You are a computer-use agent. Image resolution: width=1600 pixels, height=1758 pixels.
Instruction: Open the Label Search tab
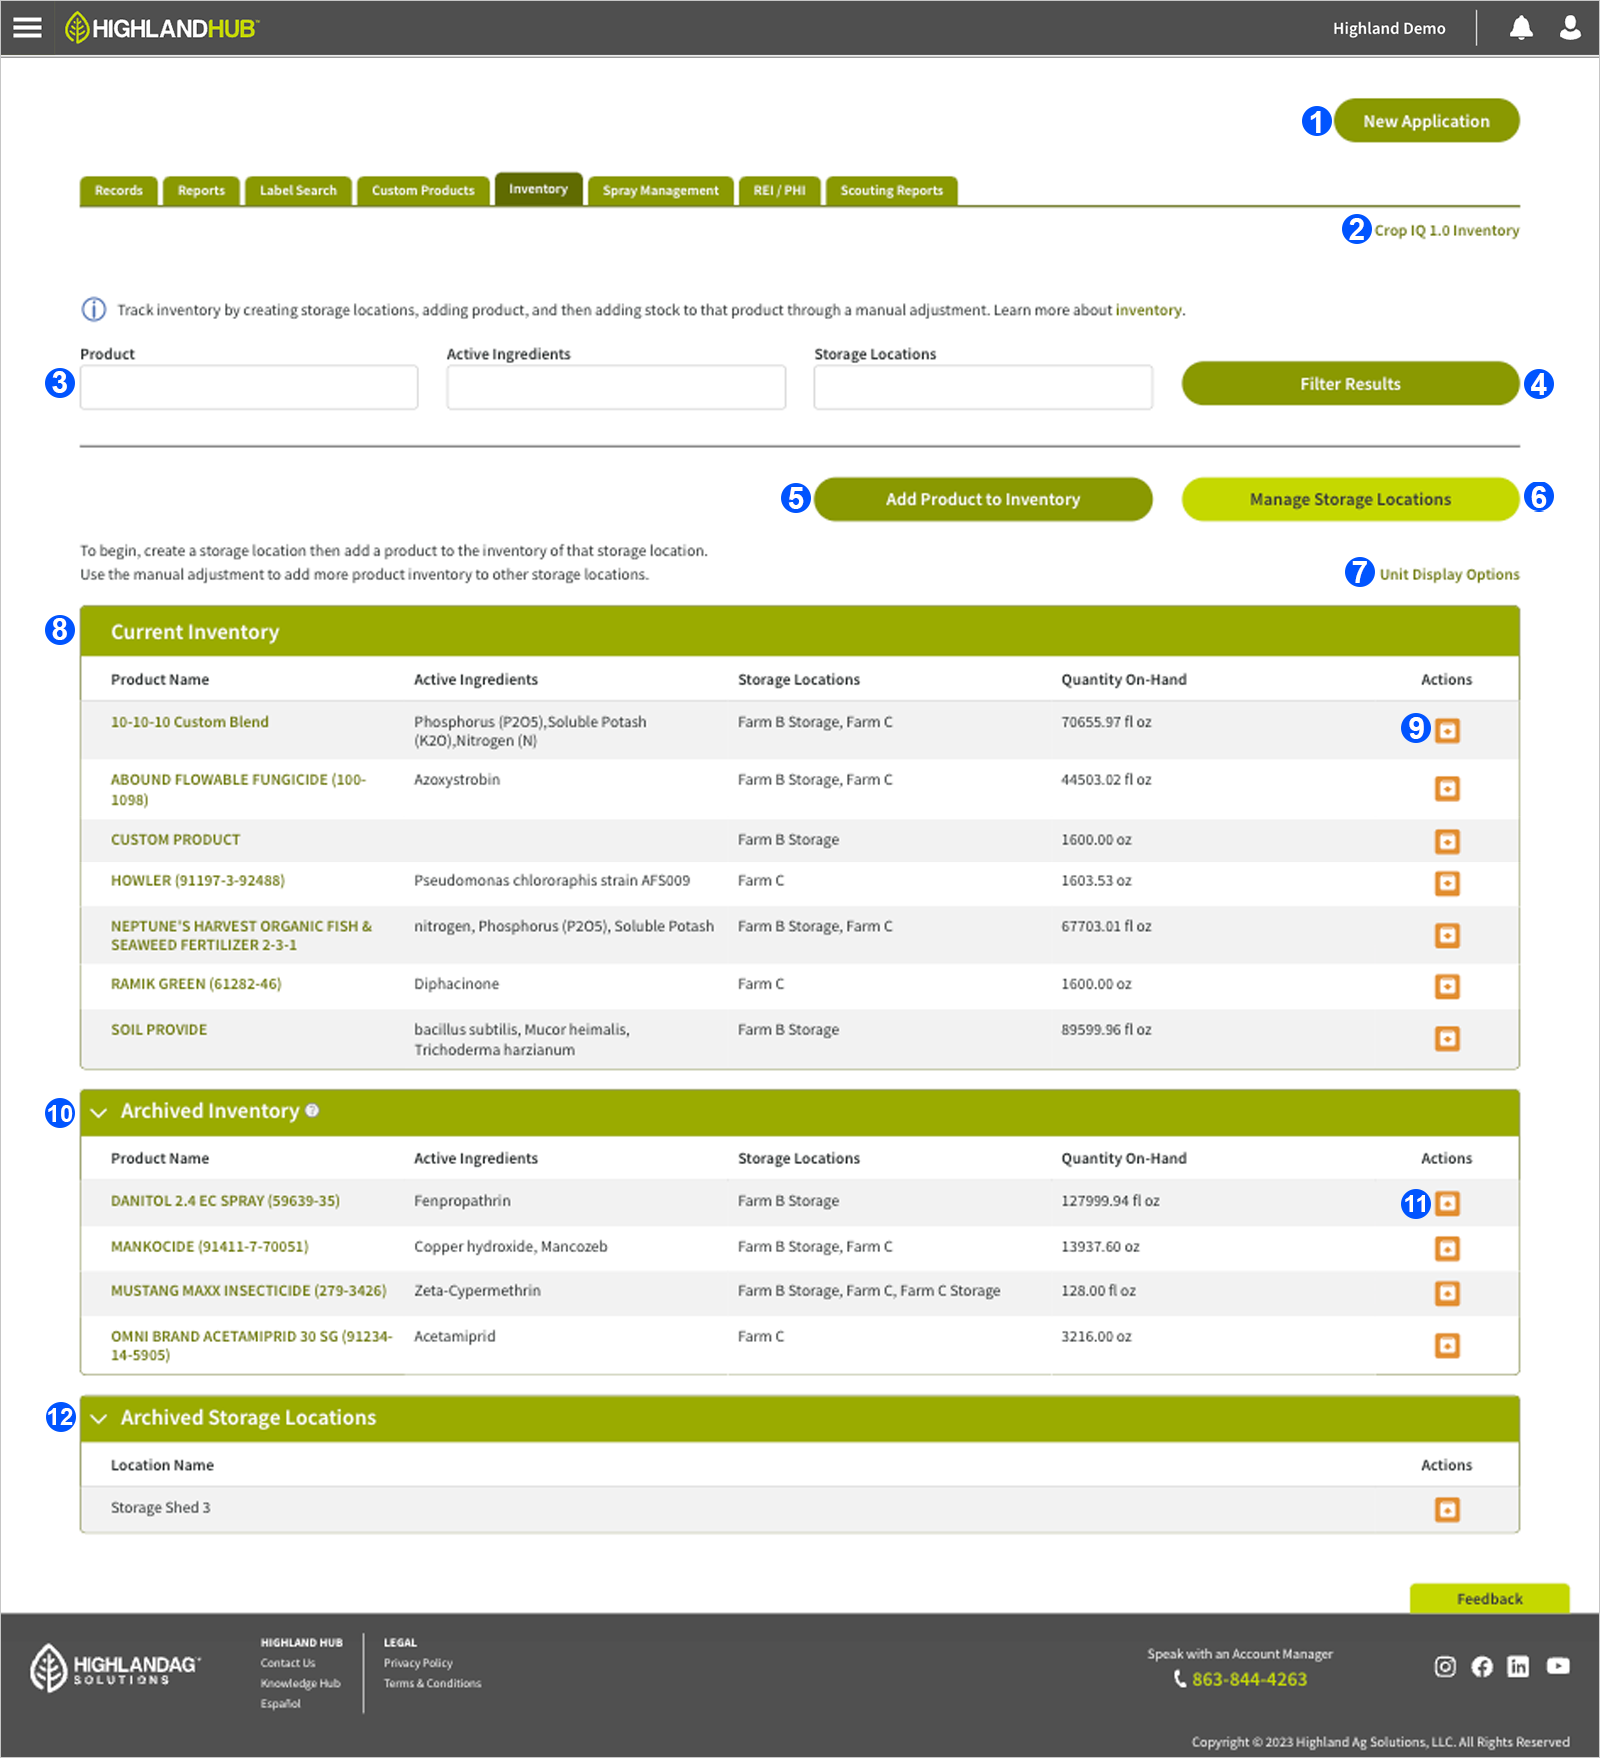point(297,190)
